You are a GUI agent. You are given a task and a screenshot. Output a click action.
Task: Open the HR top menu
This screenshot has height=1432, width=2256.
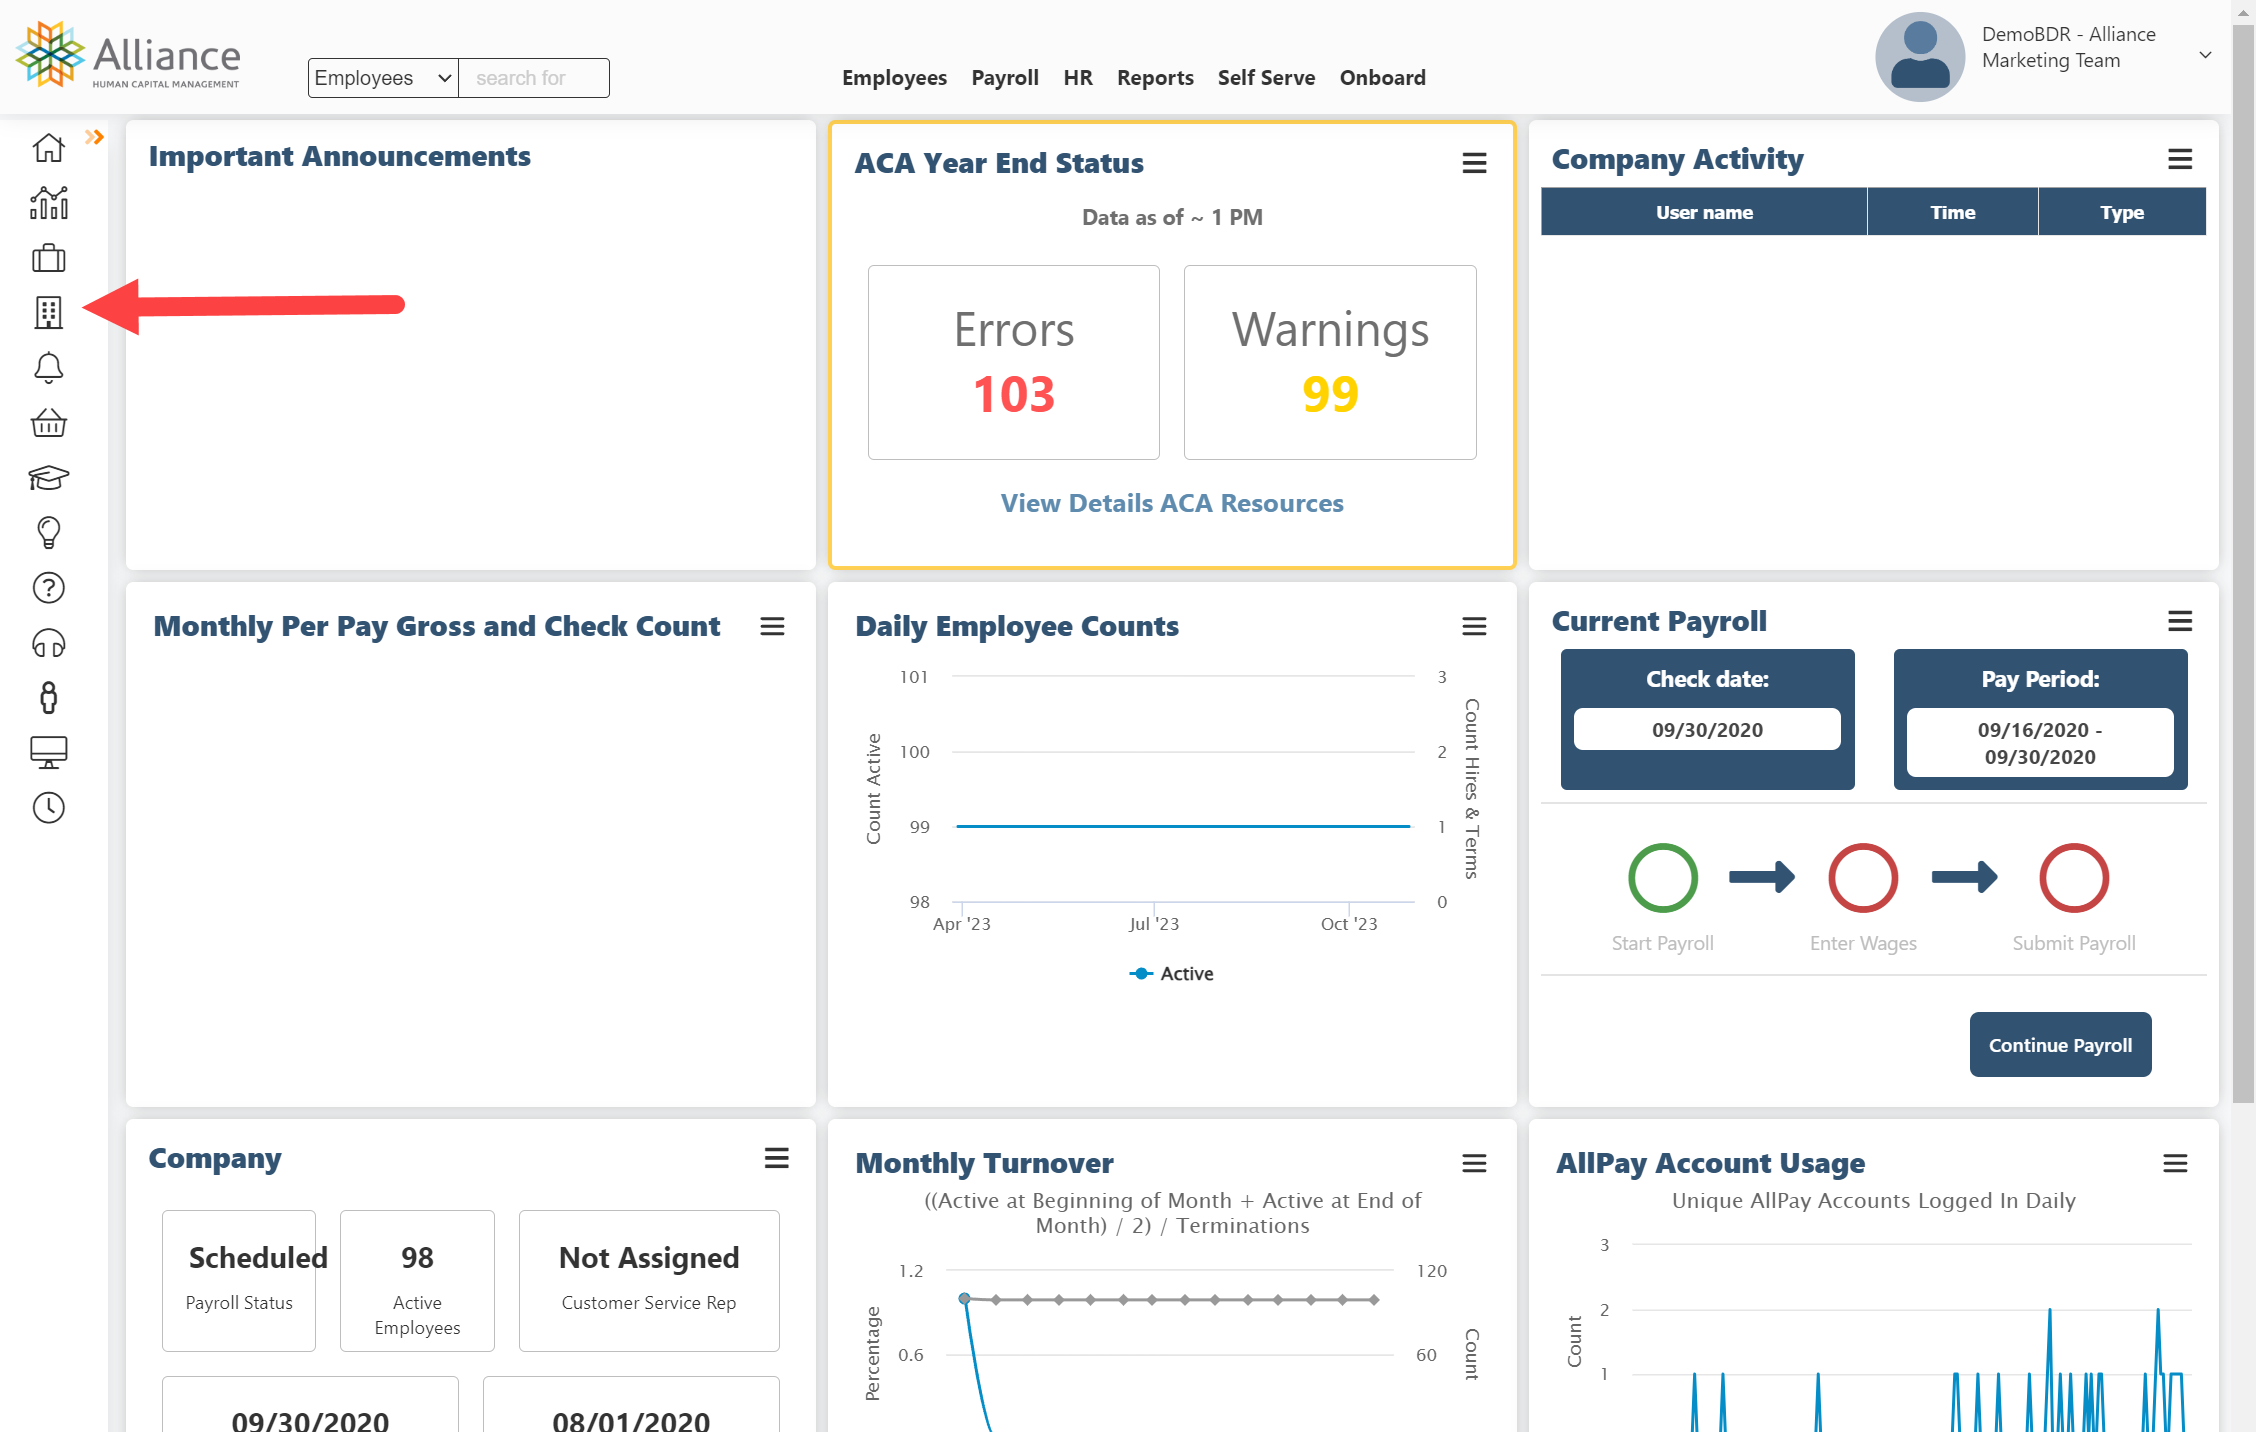1078,78
